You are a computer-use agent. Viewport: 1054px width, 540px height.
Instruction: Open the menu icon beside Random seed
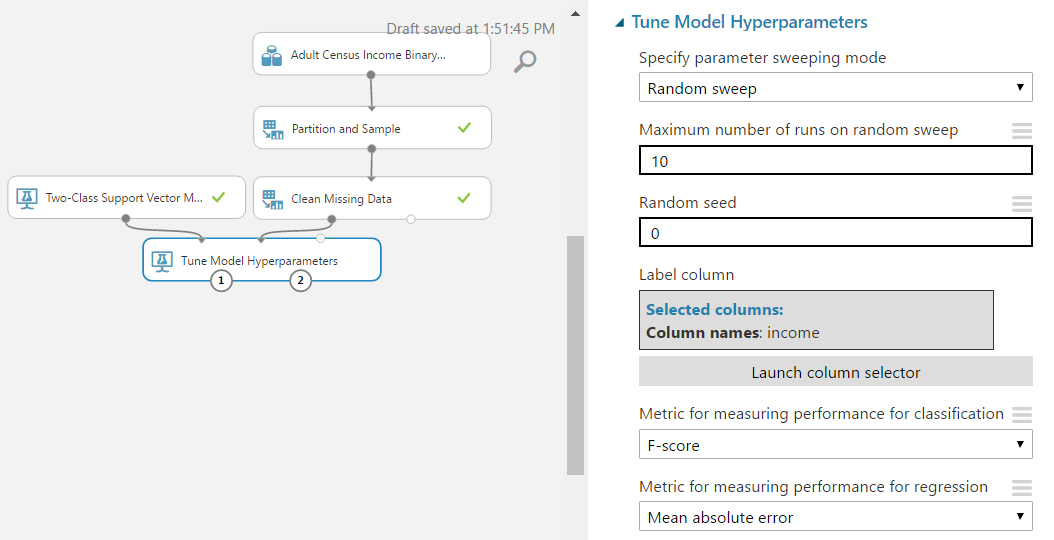1022,203
